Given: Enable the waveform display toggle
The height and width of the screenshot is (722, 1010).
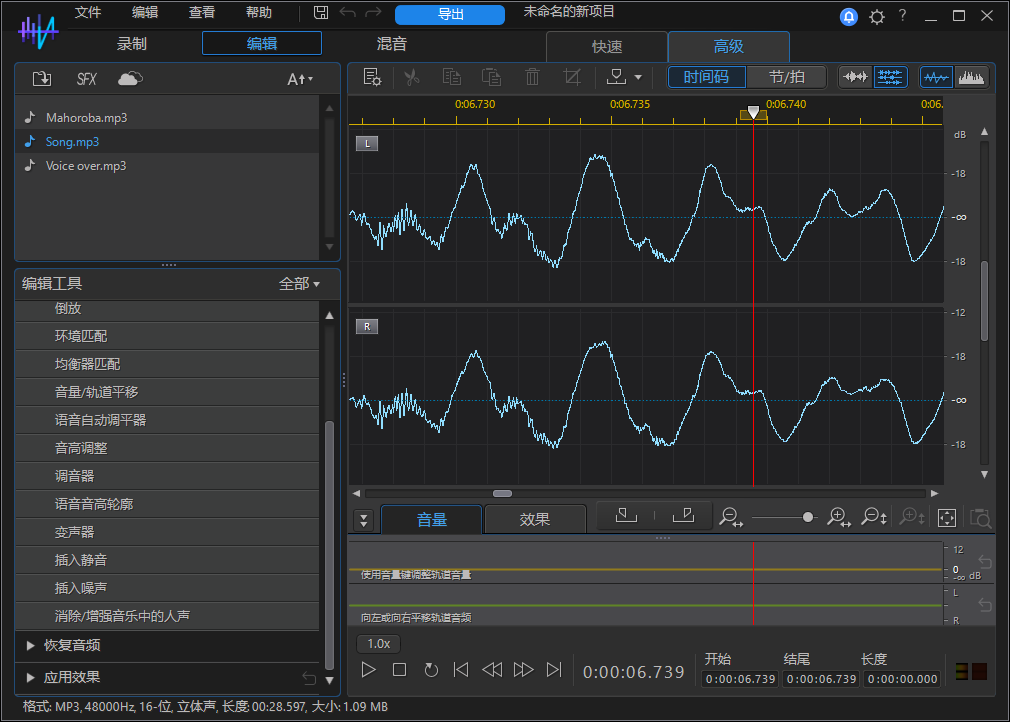Looking at the screenshot, I should 937,76.
